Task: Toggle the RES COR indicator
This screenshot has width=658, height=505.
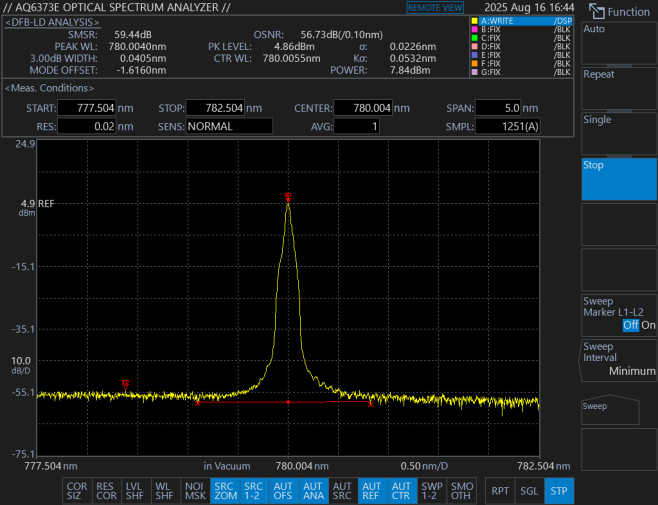Action: point(106,490)
